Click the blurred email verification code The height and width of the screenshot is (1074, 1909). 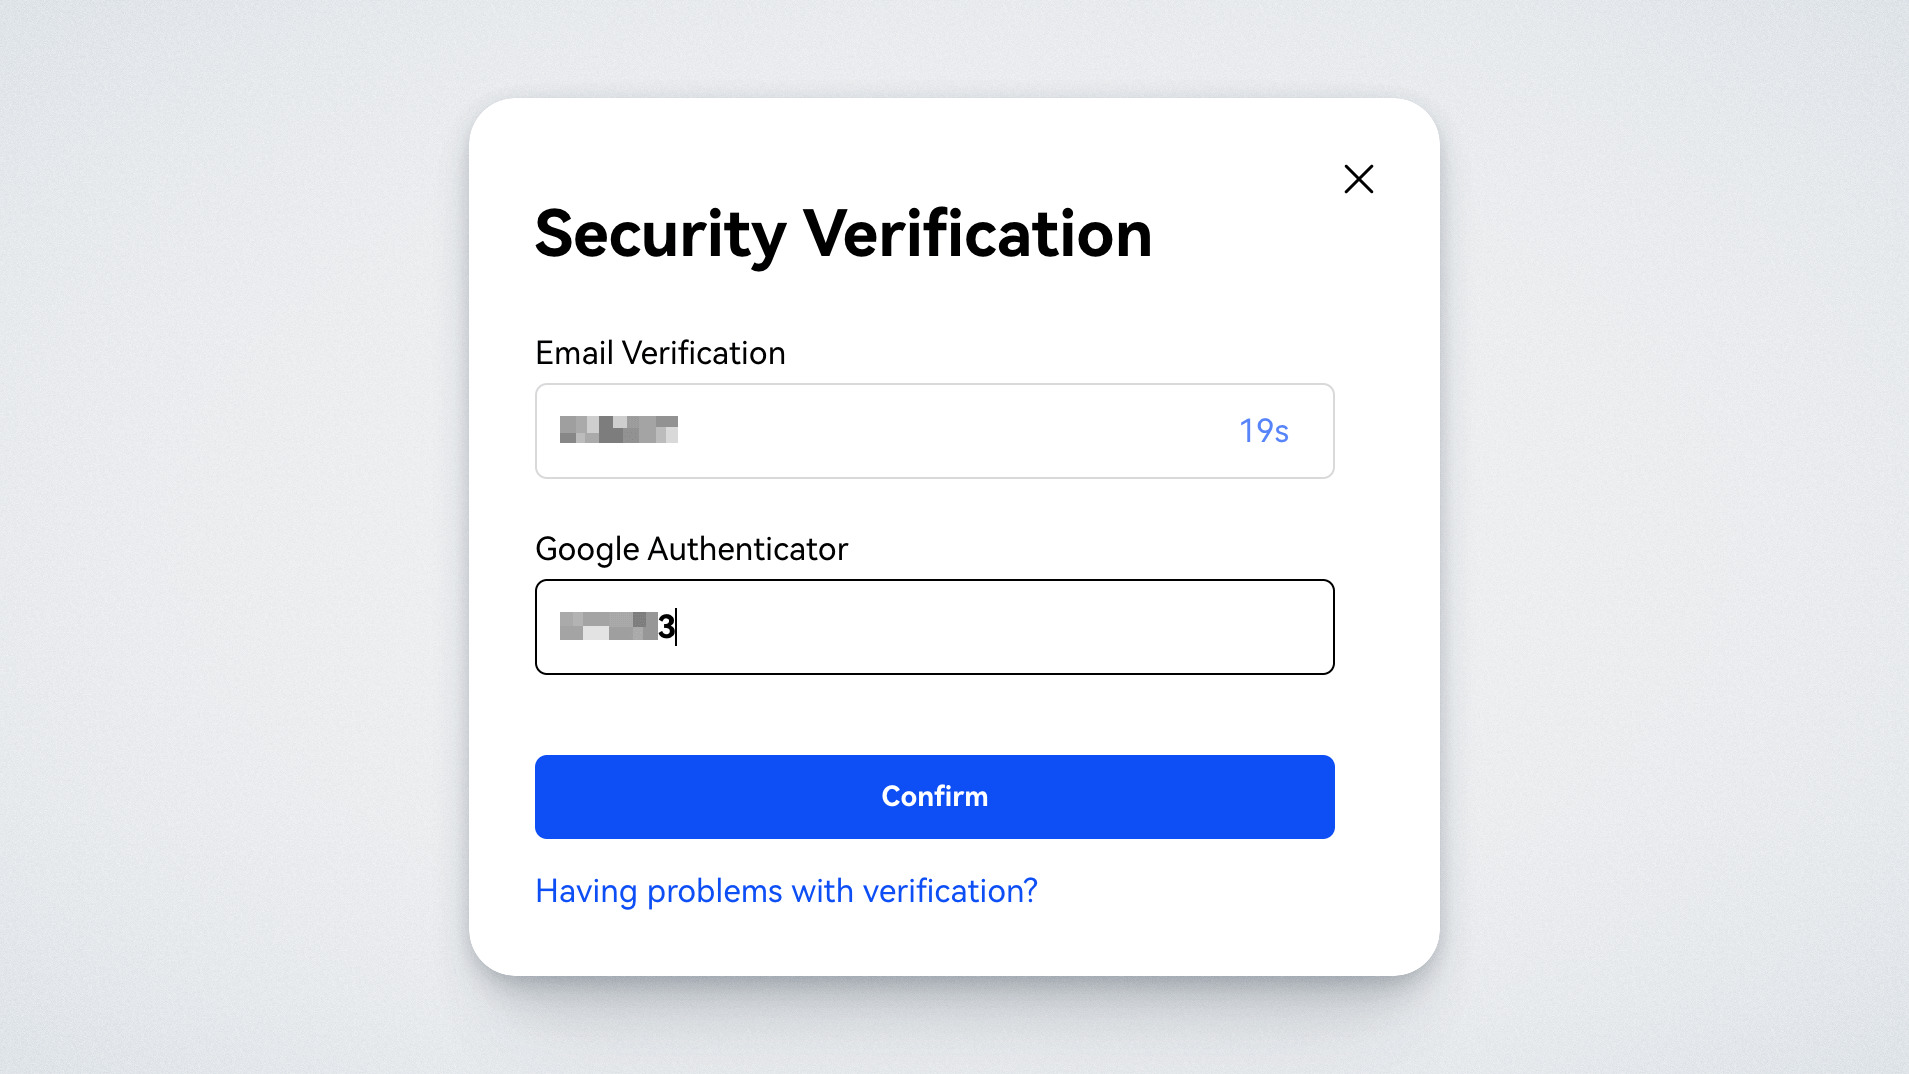click(x=618, y=430)
